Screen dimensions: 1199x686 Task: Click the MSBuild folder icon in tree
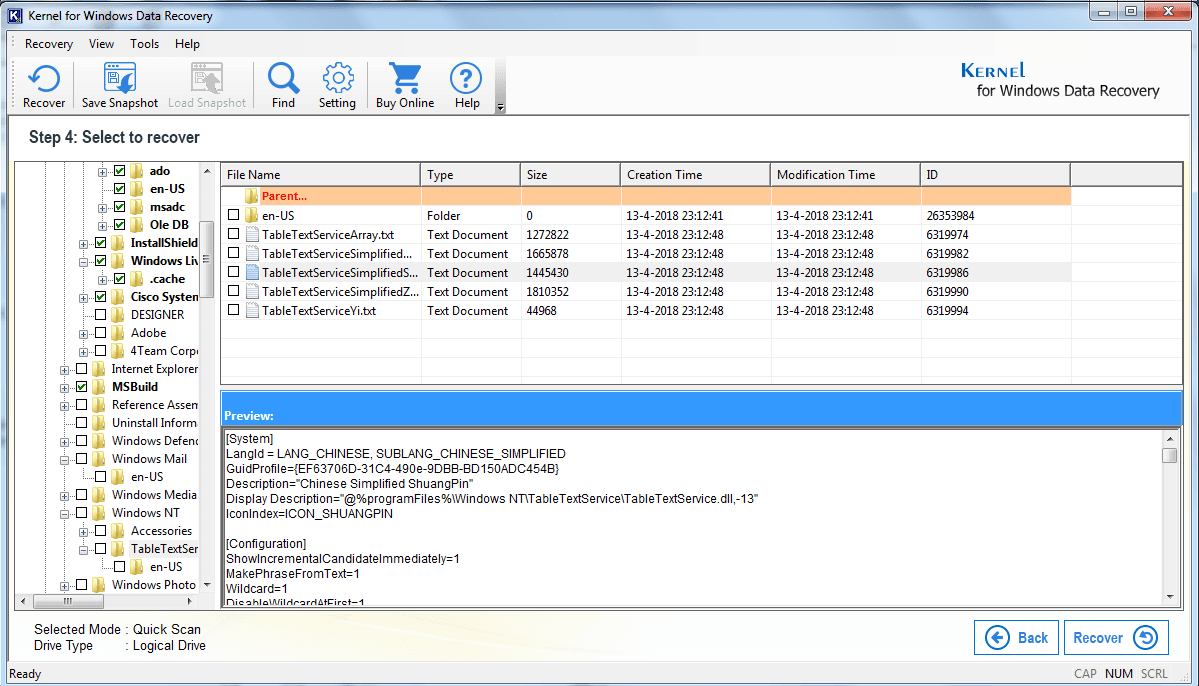(99, 387)
